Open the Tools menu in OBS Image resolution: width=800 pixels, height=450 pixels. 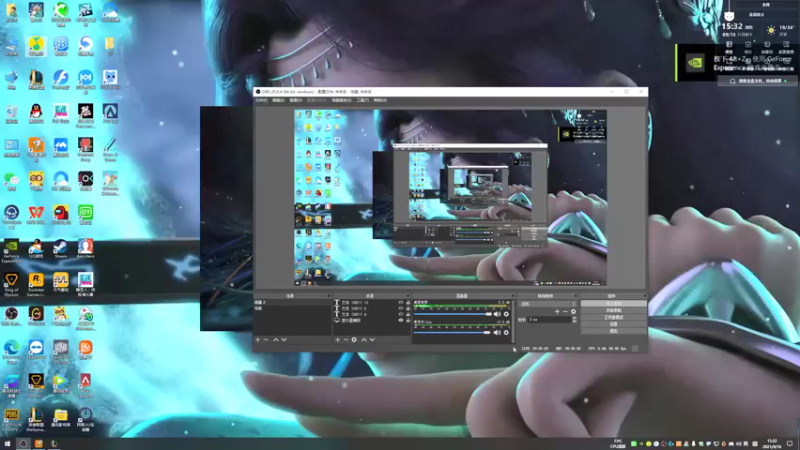[x=362, y=101]
